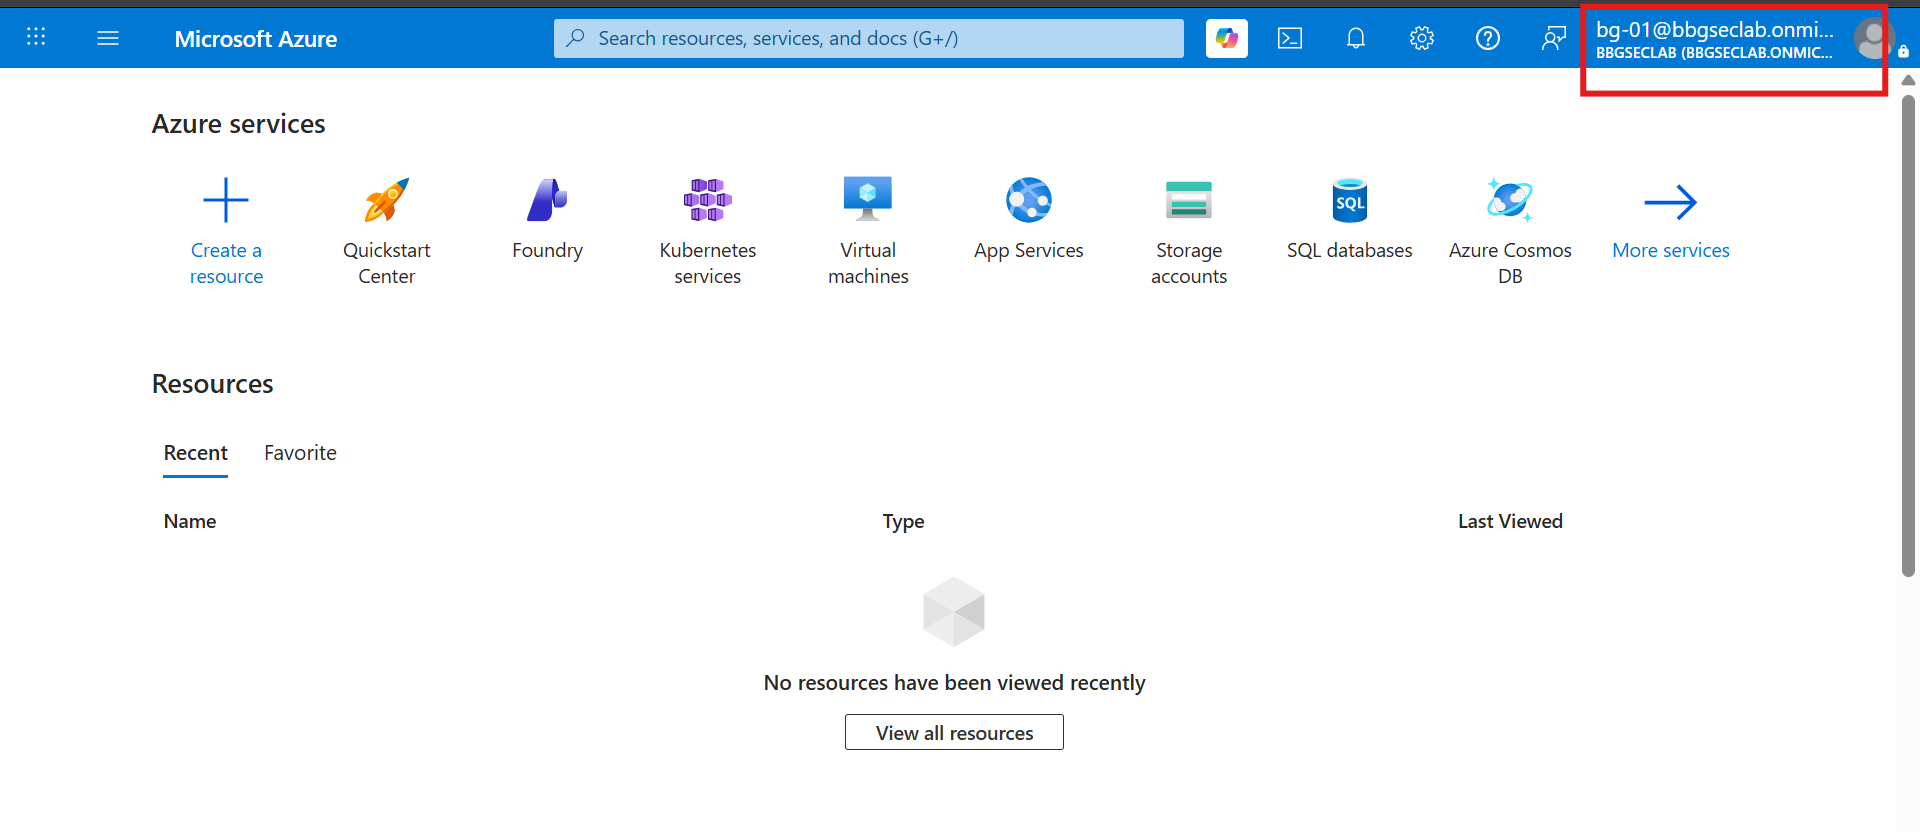
Task: Open SQL databases icon
Action: point(1350,200)
